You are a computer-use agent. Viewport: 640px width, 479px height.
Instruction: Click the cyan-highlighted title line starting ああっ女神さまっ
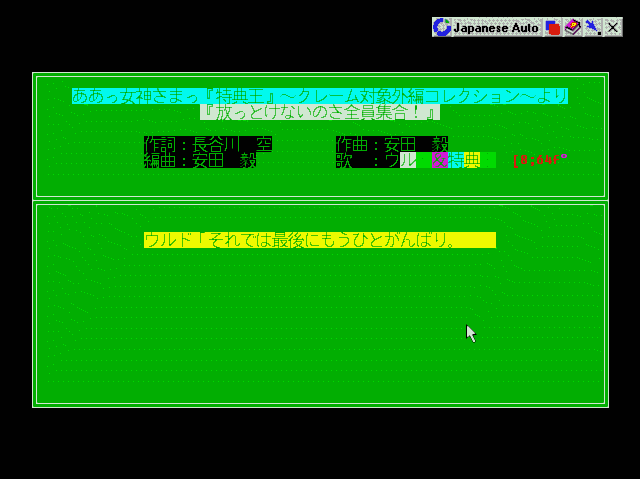pos(319,96)
